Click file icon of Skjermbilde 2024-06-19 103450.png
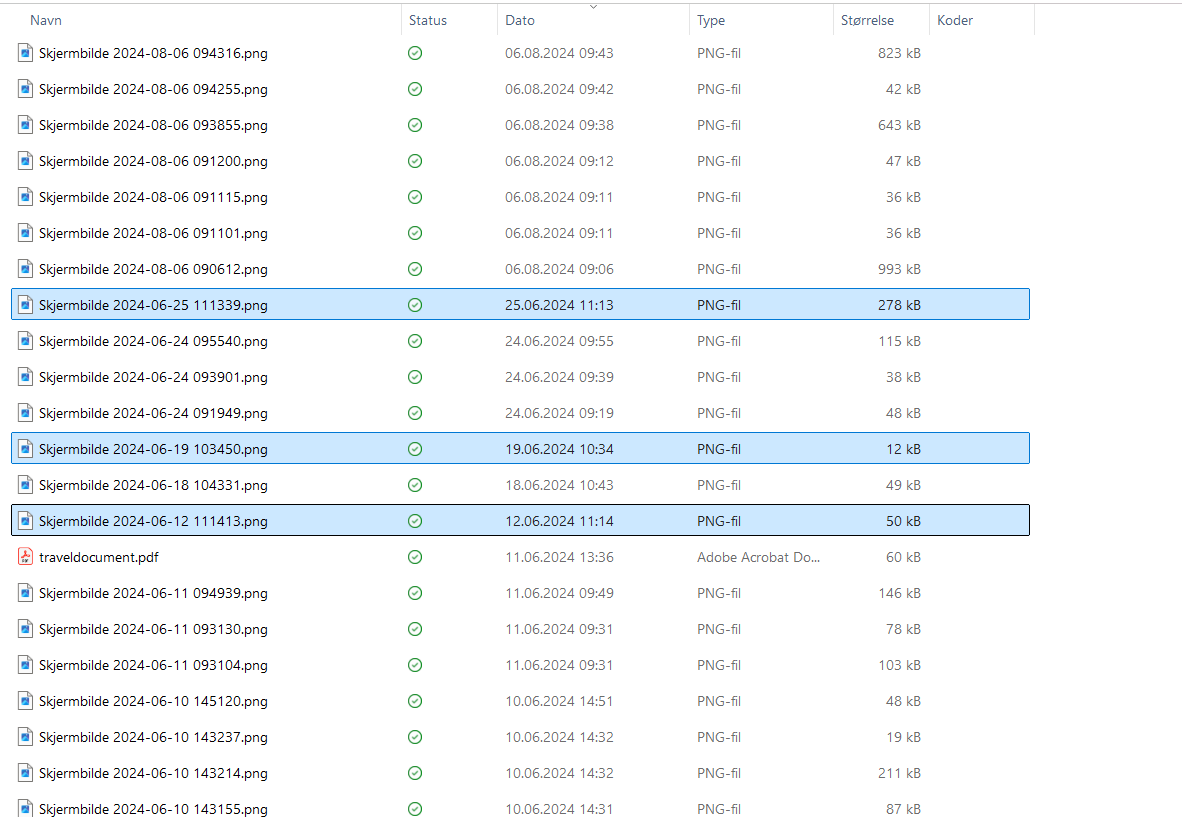The height and width of the screenshot is (817, 1182). (26, 449)
